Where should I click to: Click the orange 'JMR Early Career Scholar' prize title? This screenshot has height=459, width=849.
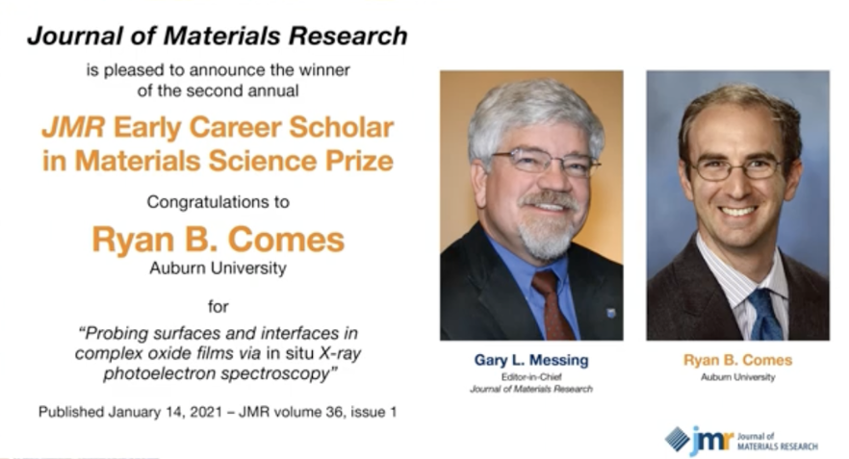(217, 128)
